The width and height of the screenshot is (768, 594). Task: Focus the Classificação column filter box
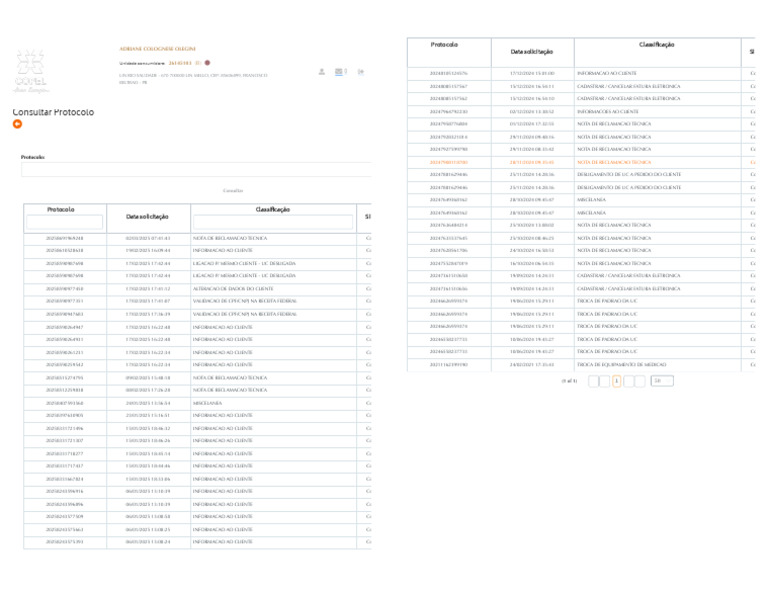click(x=273, y=222)
